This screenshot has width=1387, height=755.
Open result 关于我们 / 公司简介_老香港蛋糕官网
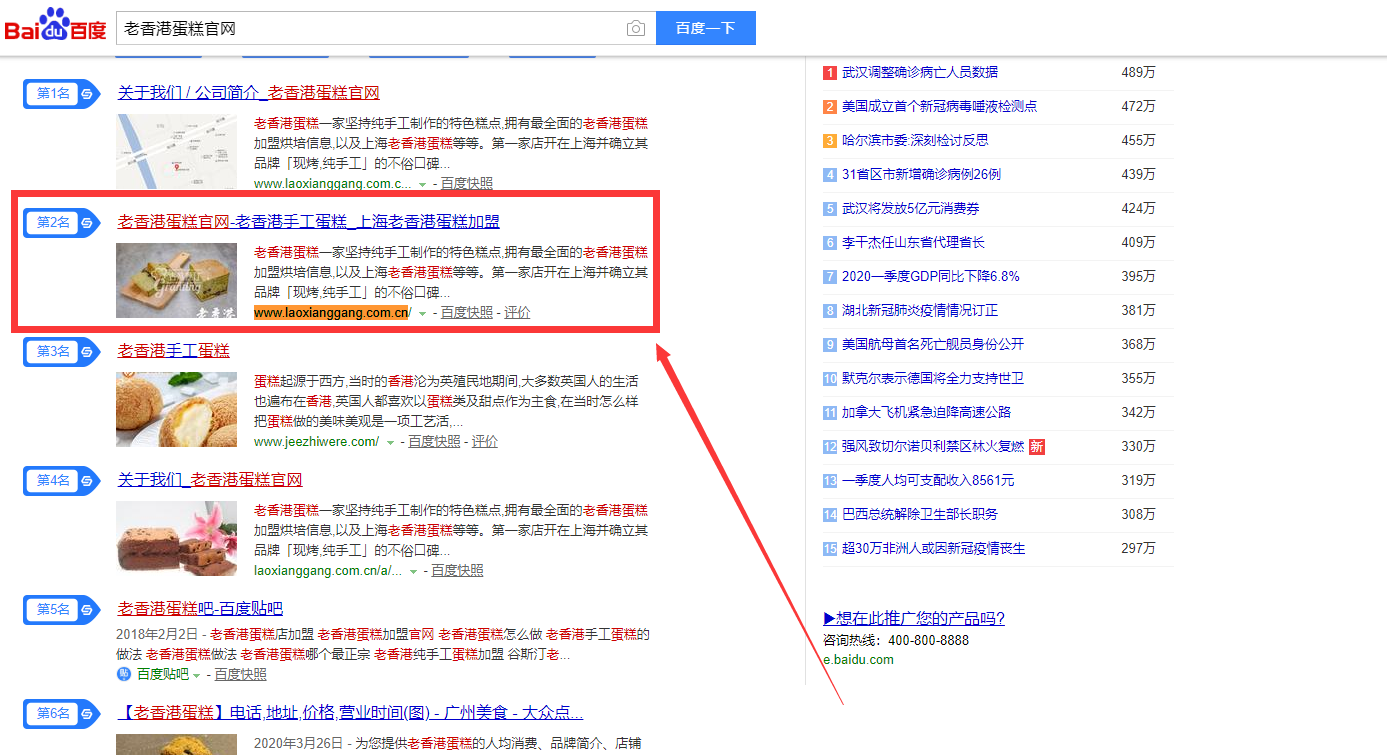[x=249, y=93]
